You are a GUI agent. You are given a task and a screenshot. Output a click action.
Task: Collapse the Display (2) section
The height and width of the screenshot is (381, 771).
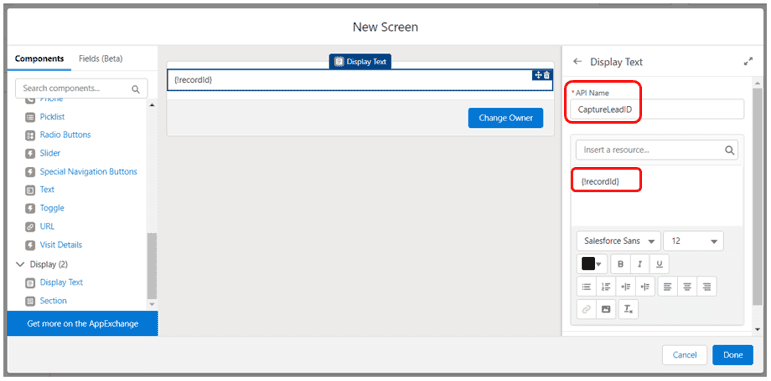pyautogui.click(x=20, y=264)
